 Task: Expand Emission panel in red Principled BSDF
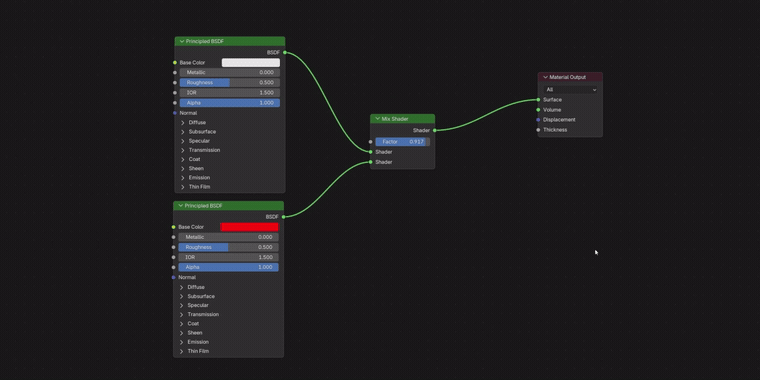pyautogui.click(x=182, y=342)
